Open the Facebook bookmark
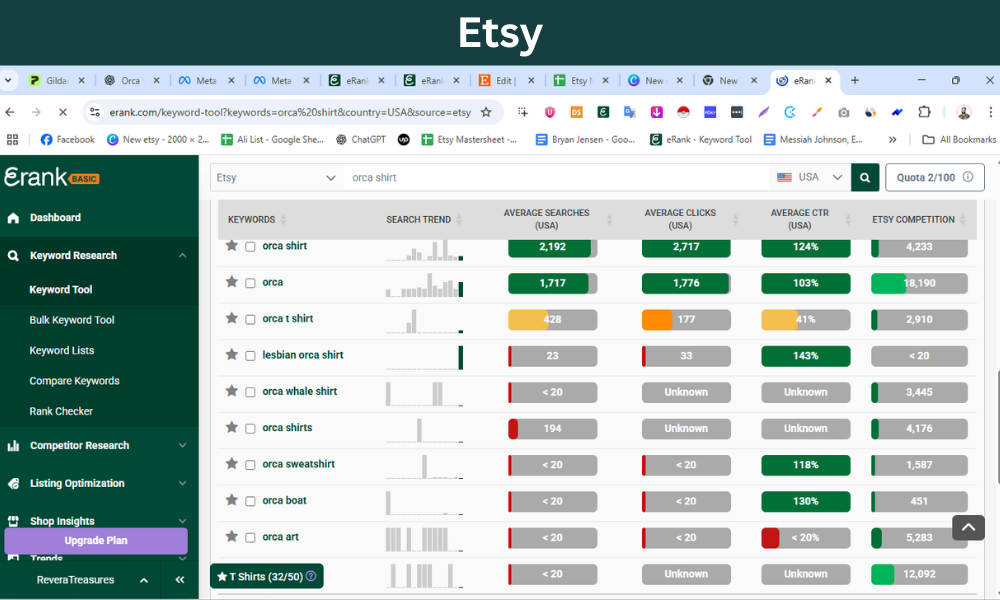 pos(68,140)
